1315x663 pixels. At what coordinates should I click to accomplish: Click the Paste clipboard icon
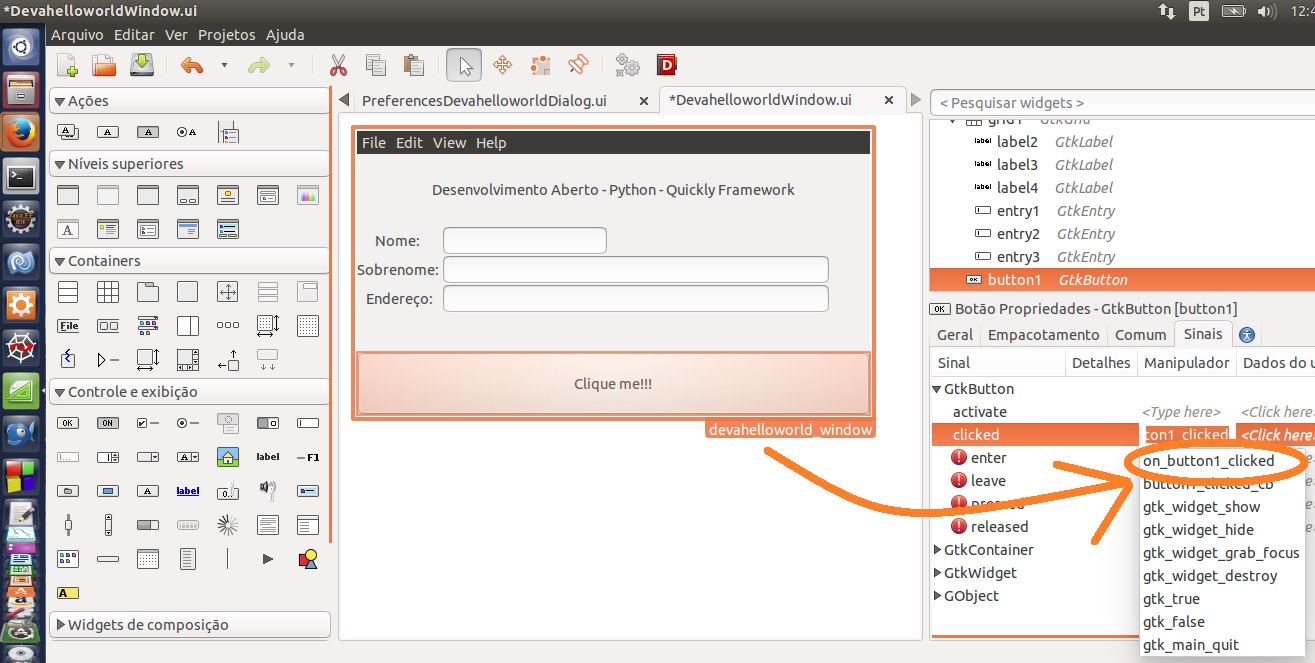[x=414, y=66]
